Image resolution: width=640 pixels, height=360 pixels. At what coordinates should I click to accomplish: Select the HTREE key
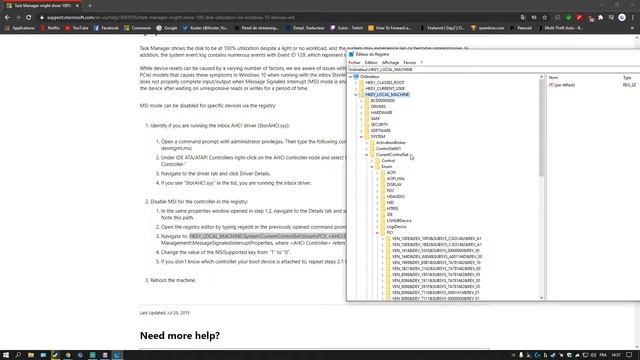pos(392,209)
